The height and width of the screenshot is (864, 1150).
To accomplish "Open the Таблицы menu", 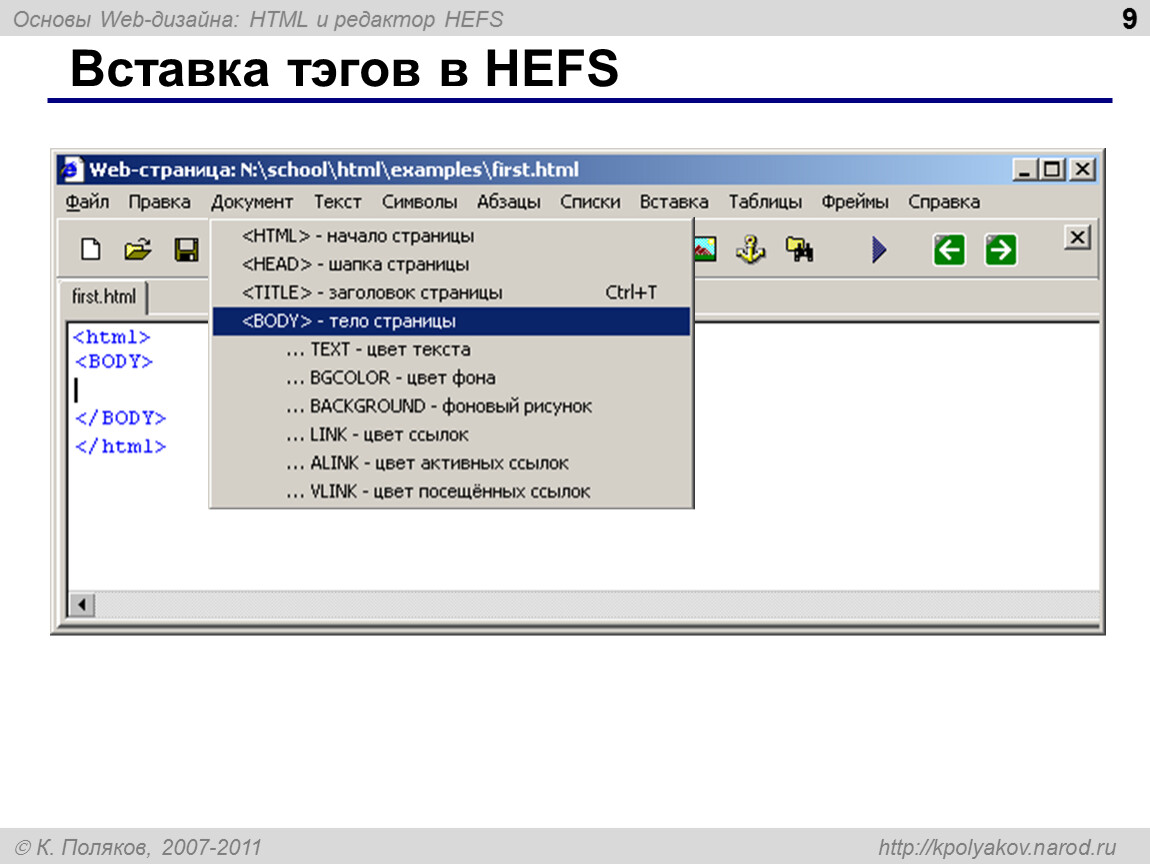I will 764,202.
